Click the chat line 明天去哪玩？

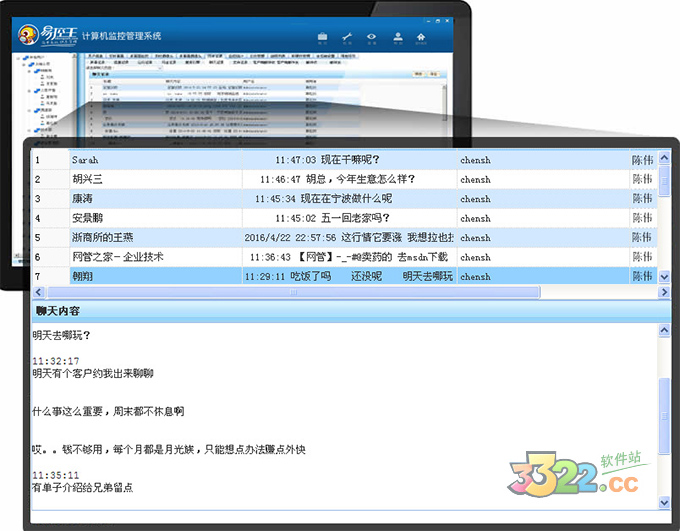(61, 335)
